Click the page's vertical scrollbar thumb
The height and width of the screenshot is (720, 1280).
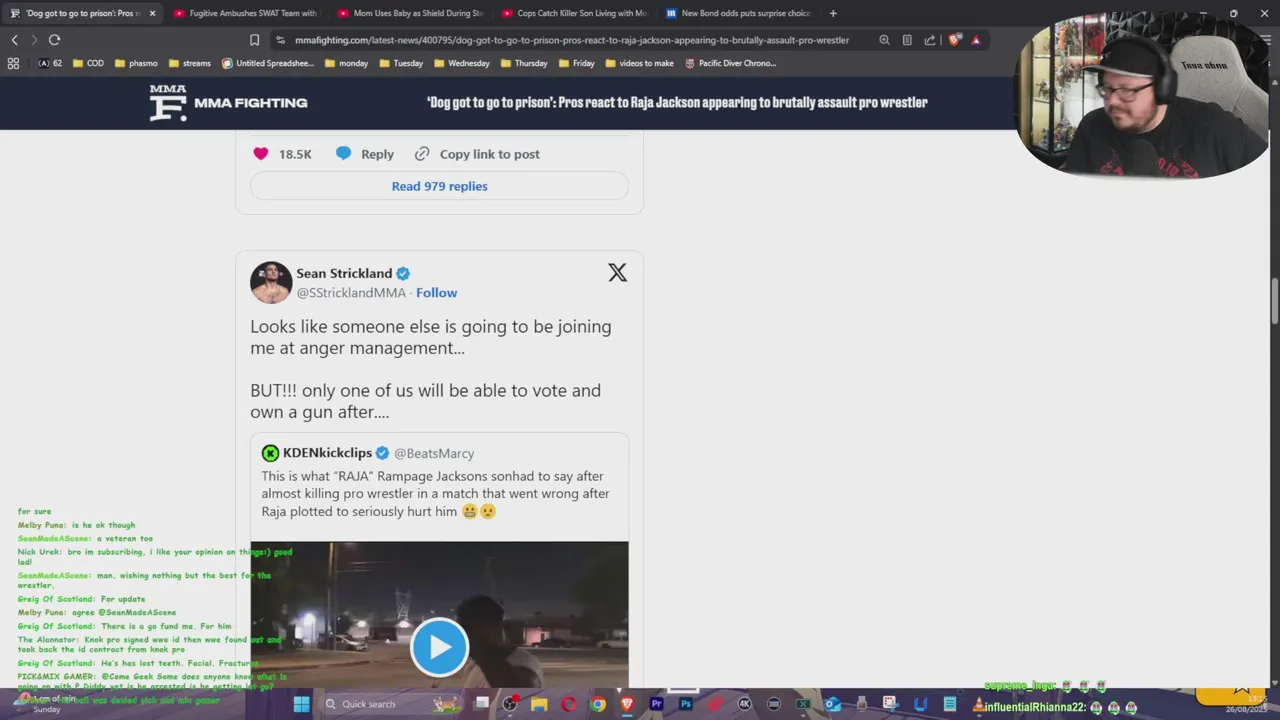[1274, 302]
